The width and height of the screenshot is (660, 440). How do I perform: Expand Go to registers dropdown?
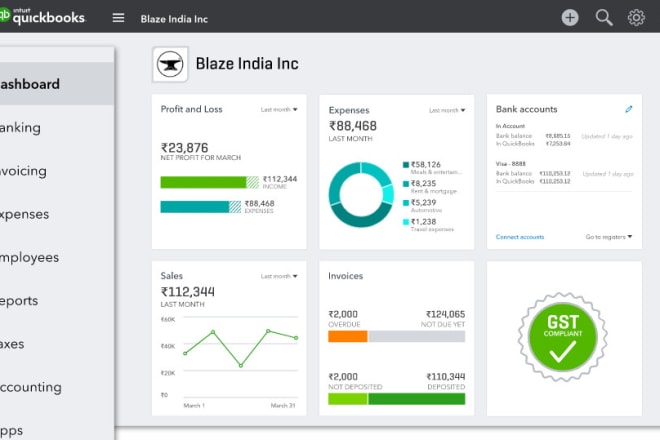pos(609,237)
